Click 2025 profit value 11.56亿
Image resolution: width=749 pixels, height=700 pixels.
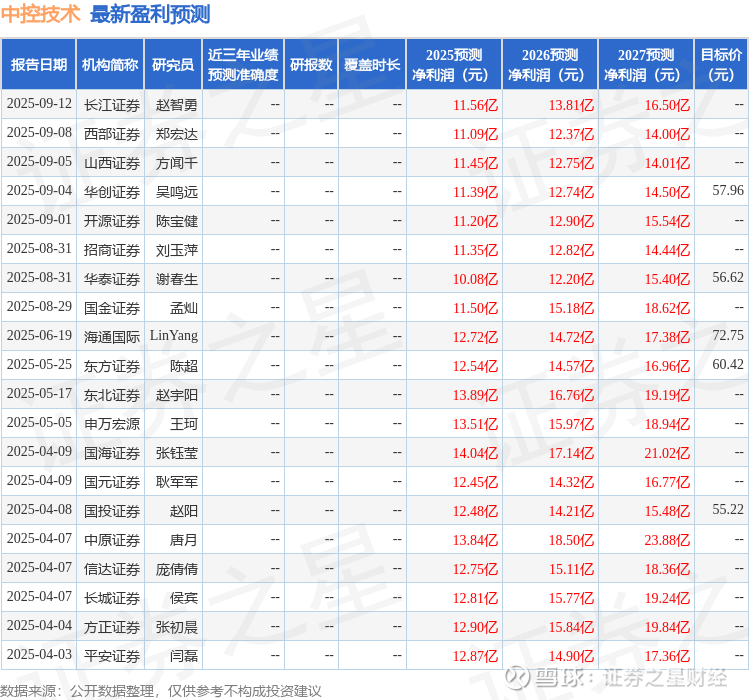coord(475,105)
